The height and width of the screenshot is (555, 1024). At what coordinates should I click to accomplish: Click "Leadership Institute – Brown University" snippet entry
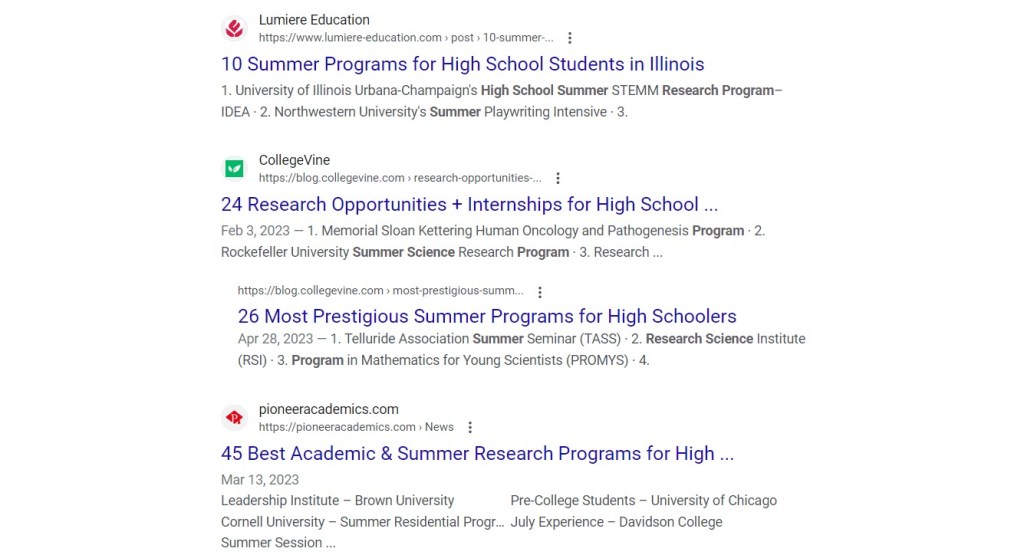point(337,500)
